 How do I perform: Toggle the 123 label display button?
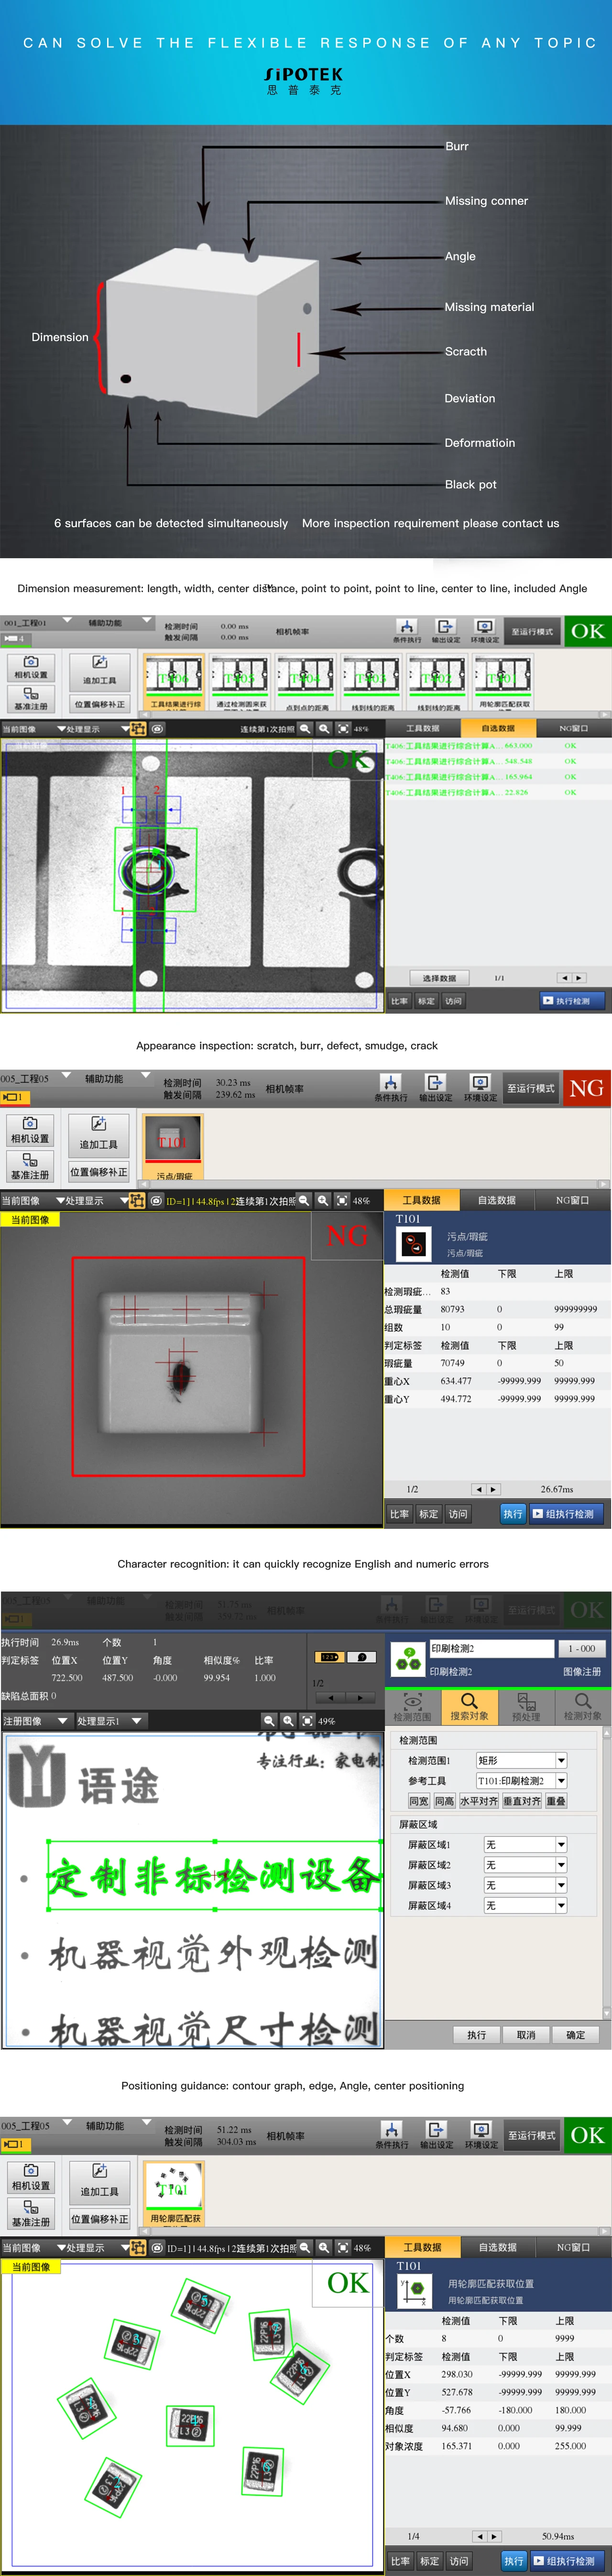tap(329, 1657)
